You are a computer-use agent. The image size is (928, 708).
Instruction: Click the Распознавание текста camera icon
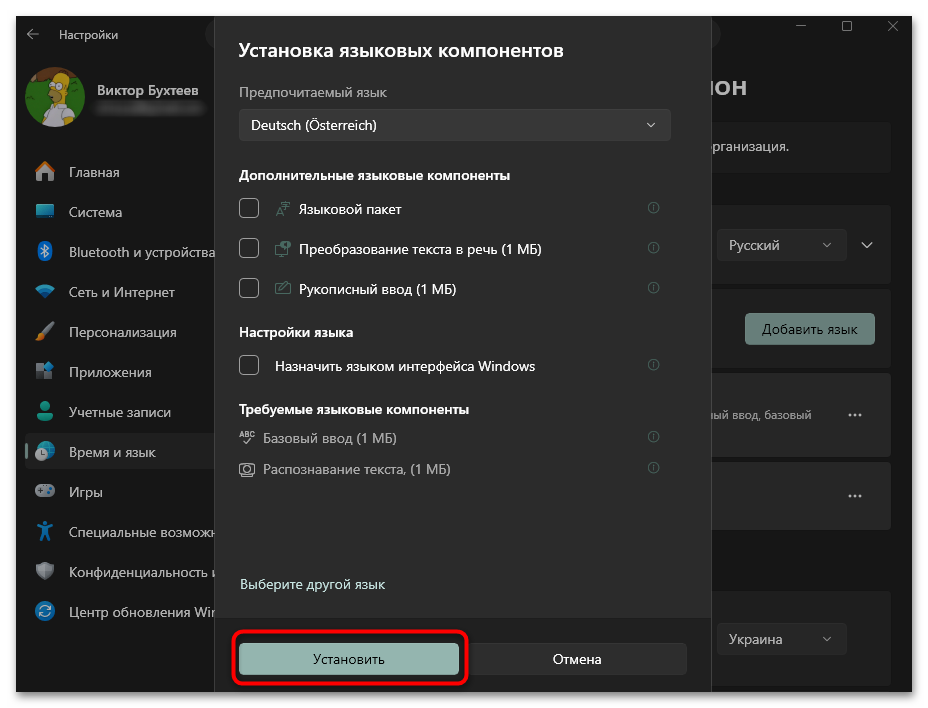coord(247,470)
